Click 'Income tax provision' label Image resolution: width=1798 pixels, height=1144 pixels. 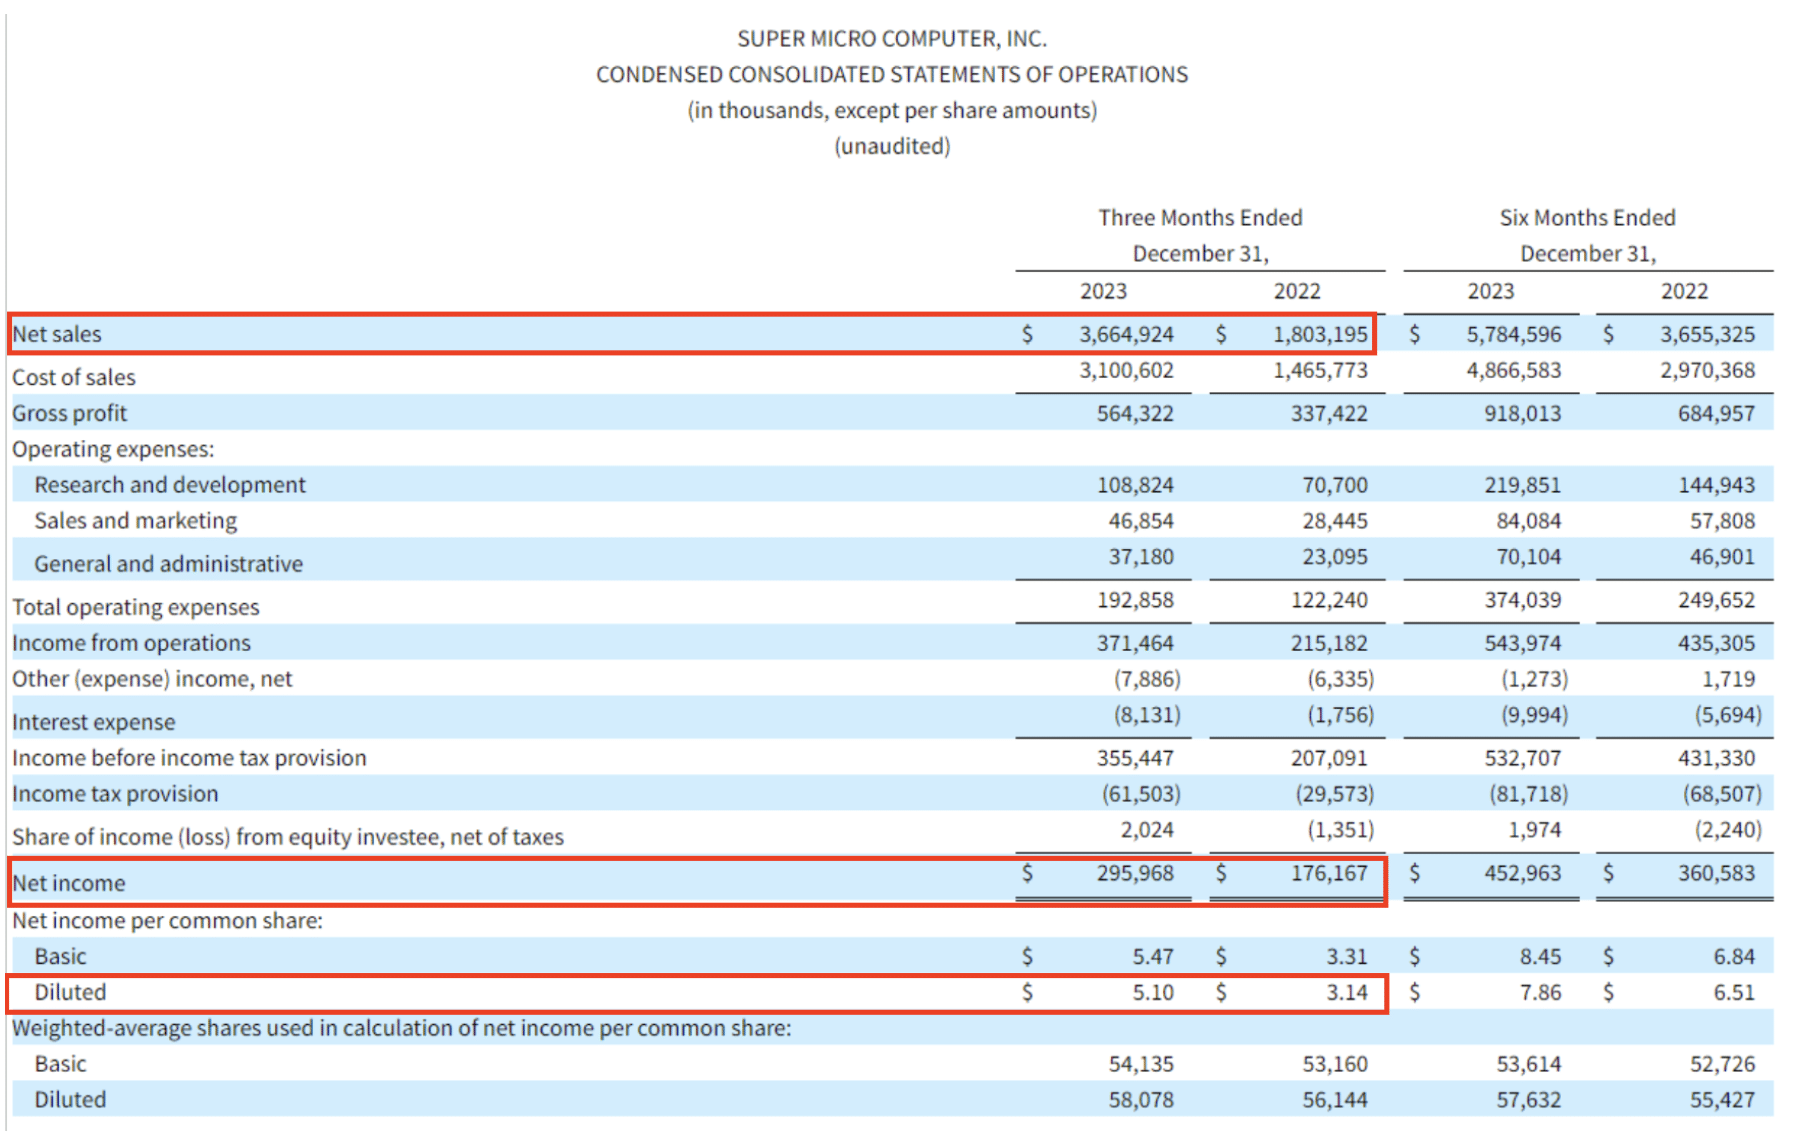tap(115, 794)
